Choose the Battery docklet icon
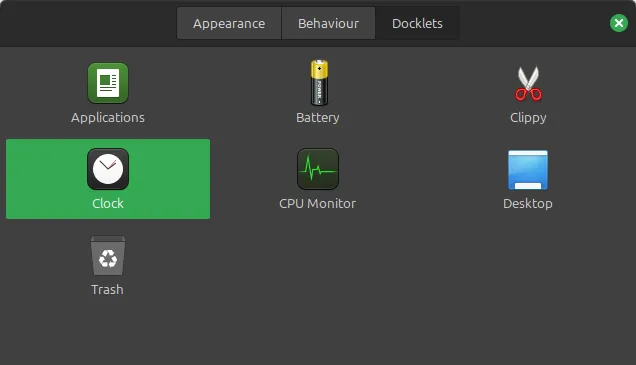Image resolution: width=636 pixels, height=365 pixels. coord(319,83)
